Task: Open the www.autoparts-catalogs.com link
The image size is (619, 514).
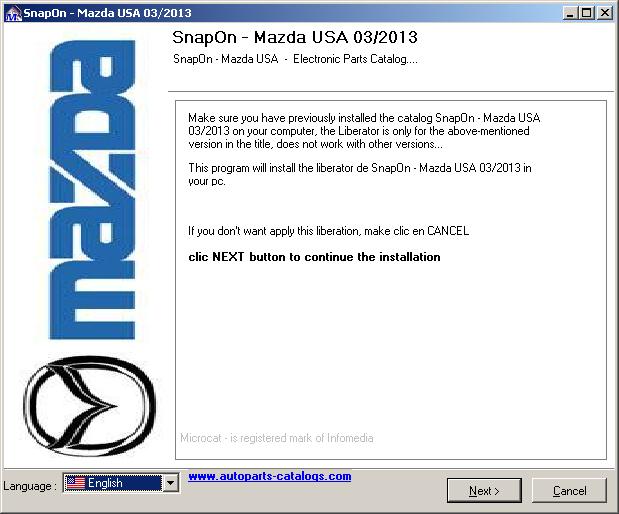Action: click(270, 476)
